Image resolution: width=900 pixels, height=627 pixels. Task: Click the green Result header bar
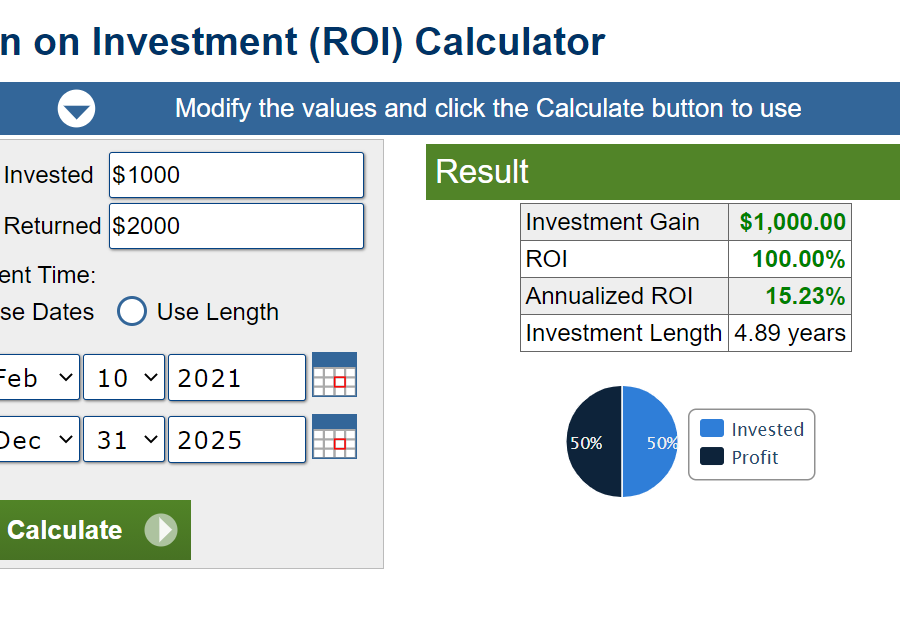pos(662,172)
